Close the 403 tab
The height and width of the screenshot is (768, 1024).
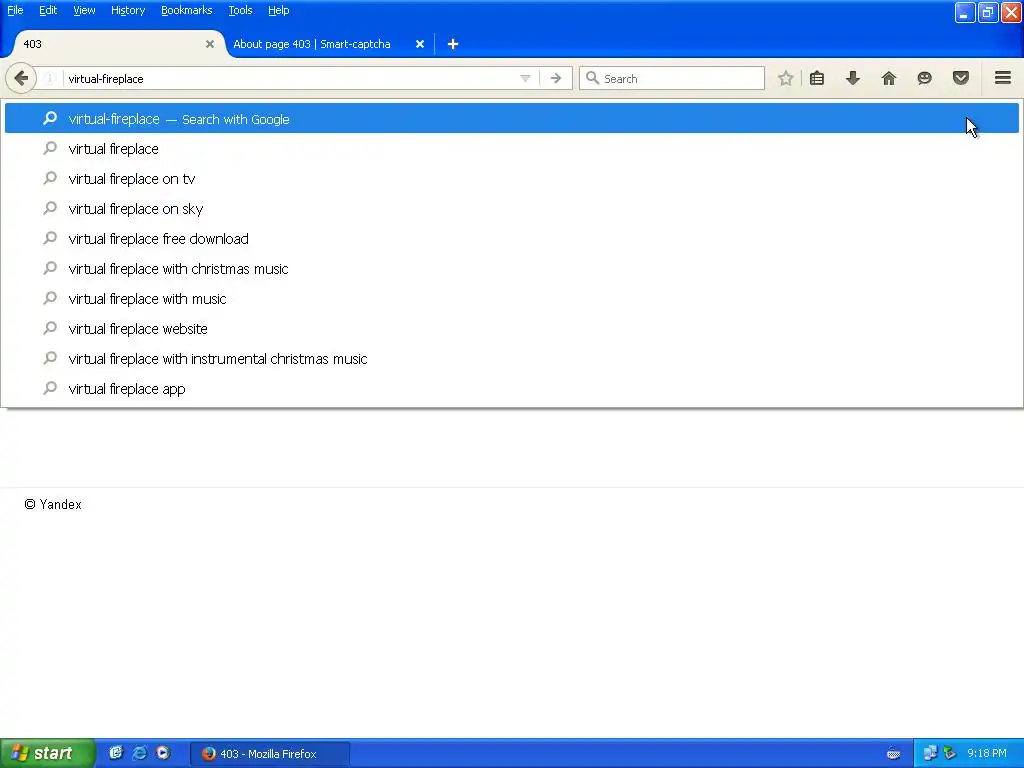click(210, 44)
